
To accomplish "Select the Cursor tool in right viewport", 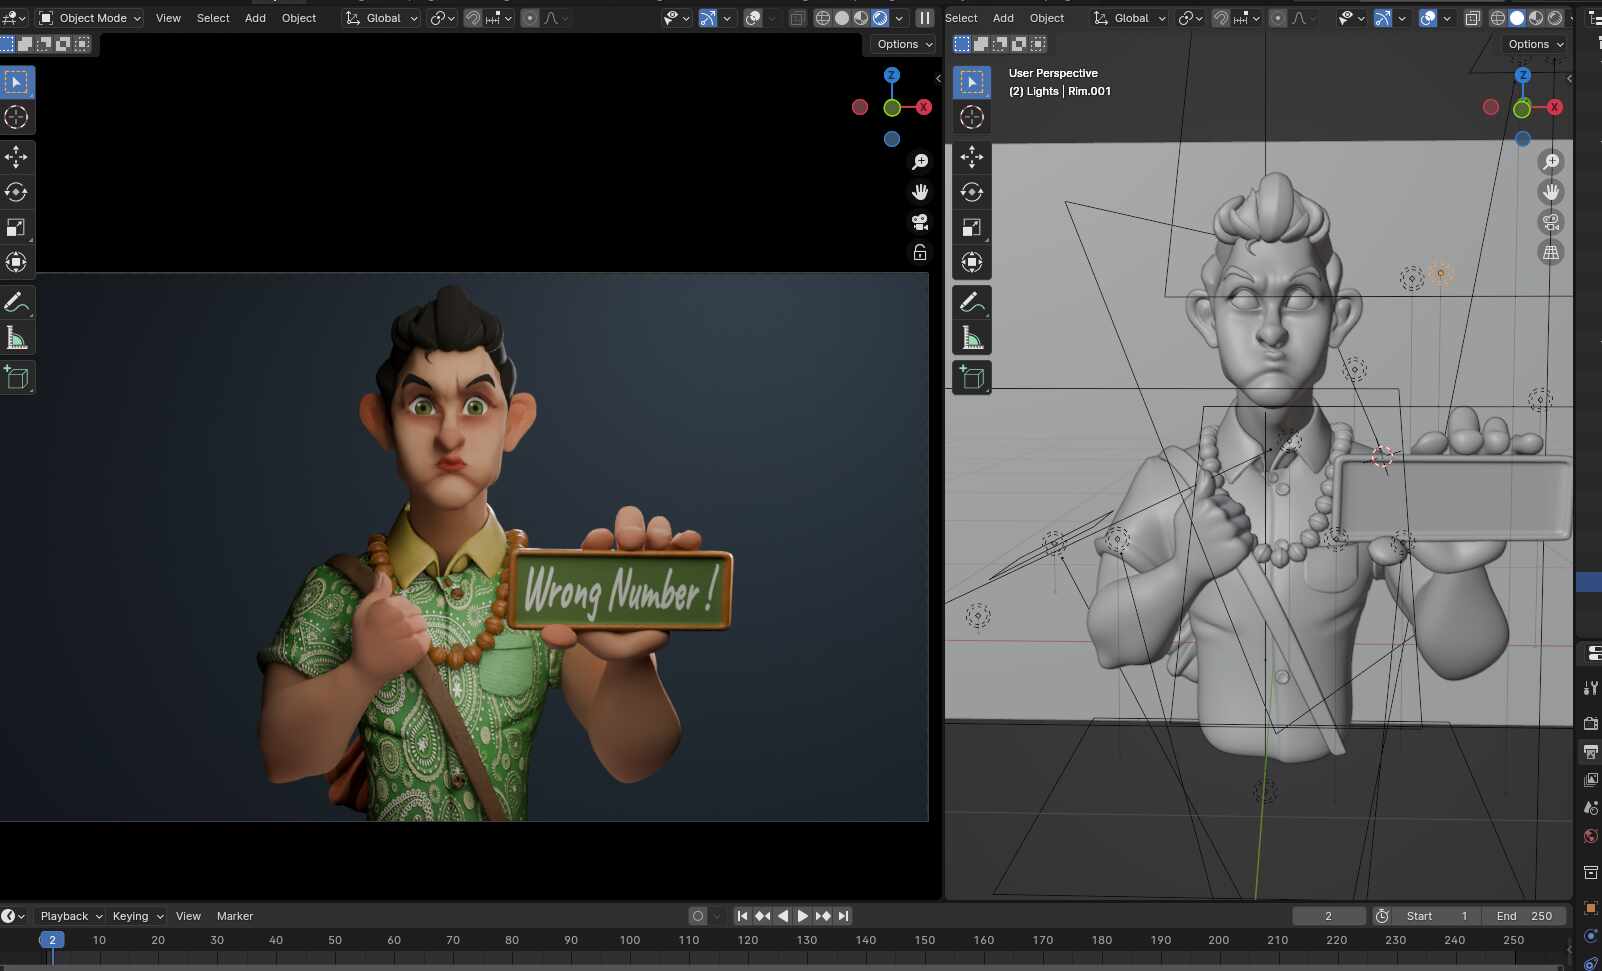I will 972,117.
